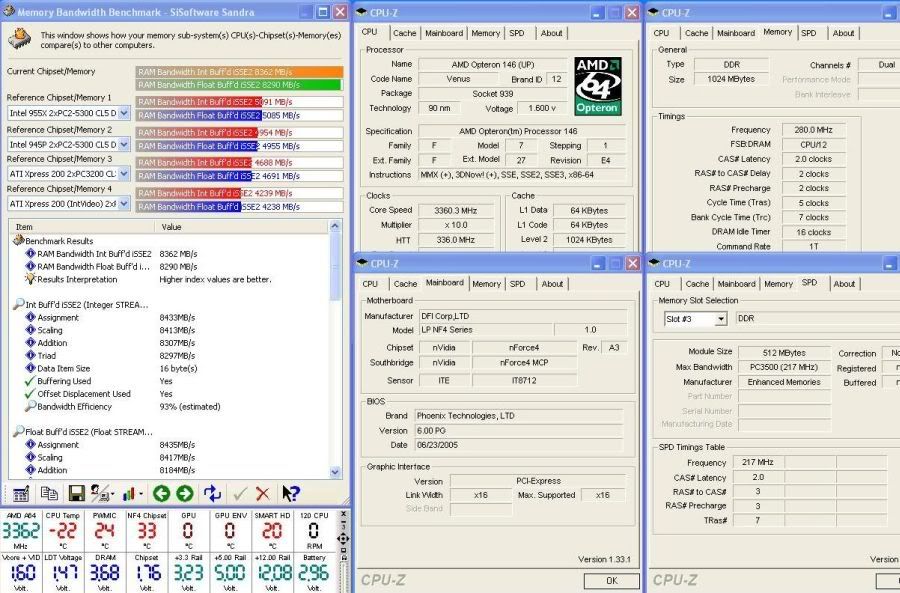Click the Int Buff'd iSSE2 group magnifier icon

pos(18,304)
